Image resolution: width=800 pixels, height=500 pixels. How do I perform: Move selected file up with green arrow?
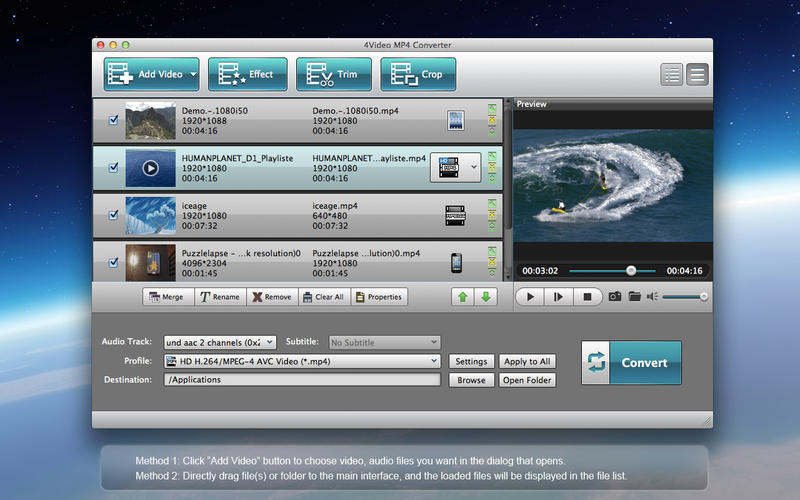[464, 296]
